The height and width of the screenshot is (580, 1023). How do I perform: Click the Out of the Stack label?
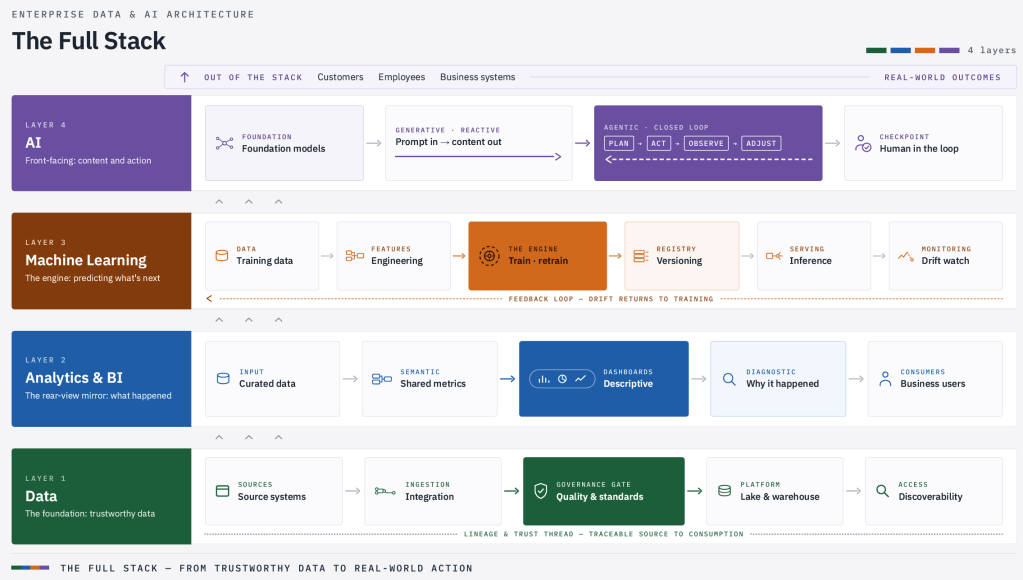click(253, 77)
